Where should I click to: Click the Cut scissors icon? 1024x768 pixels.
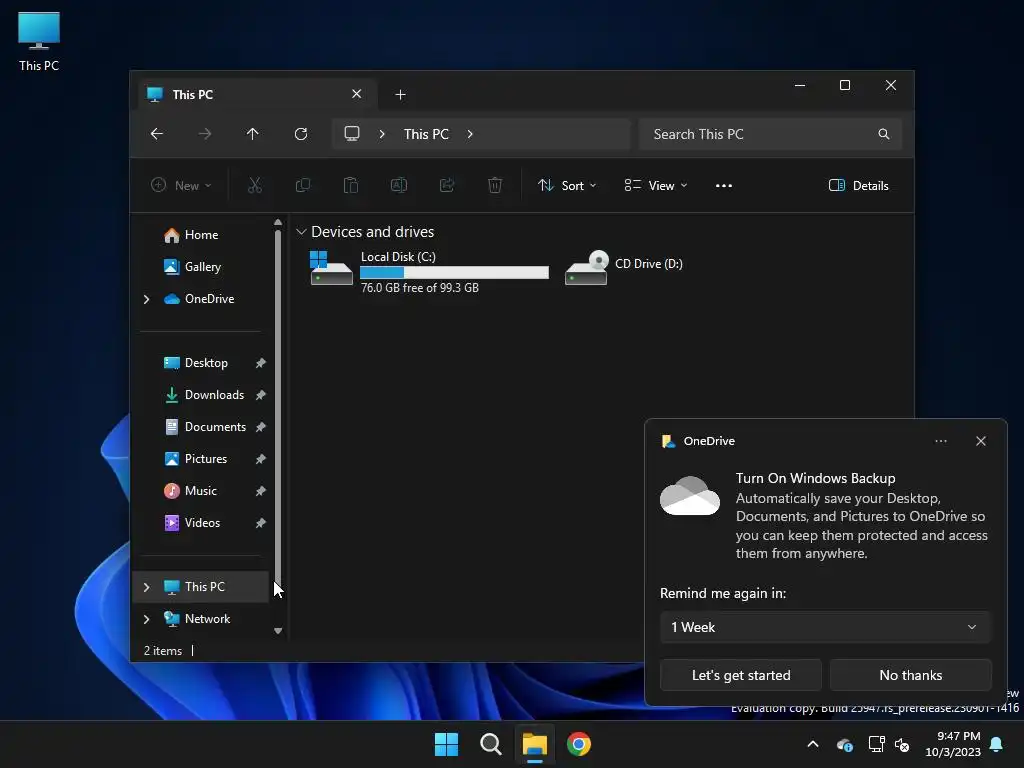(x=255, y=185)
